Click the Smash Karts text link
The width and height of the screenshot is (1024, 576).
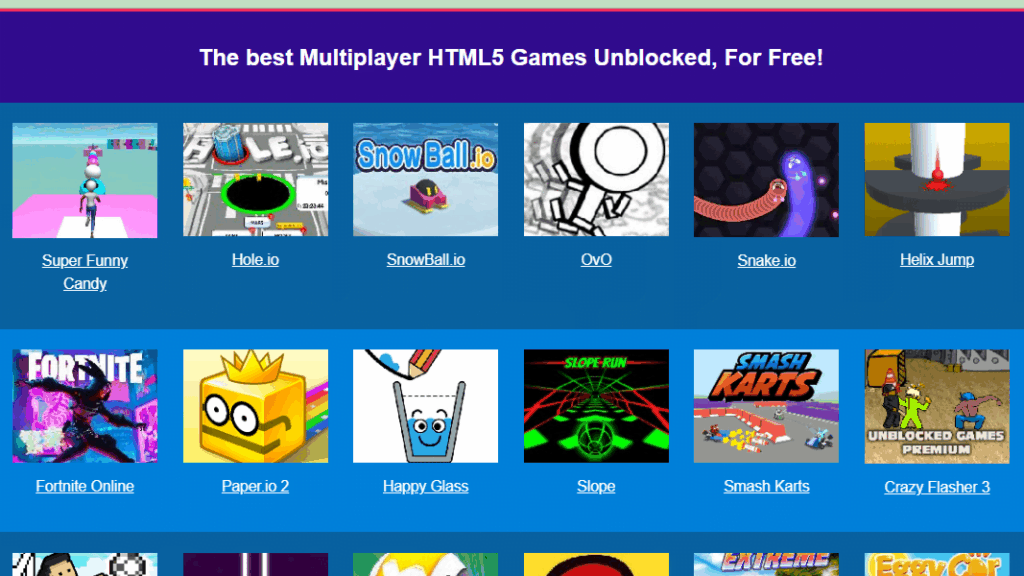pos(766,487)
